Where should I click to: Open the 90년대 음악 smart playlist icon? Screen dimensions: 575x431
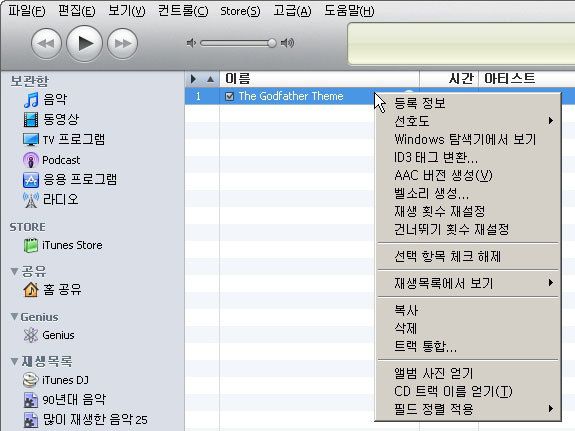pos(31,400)
